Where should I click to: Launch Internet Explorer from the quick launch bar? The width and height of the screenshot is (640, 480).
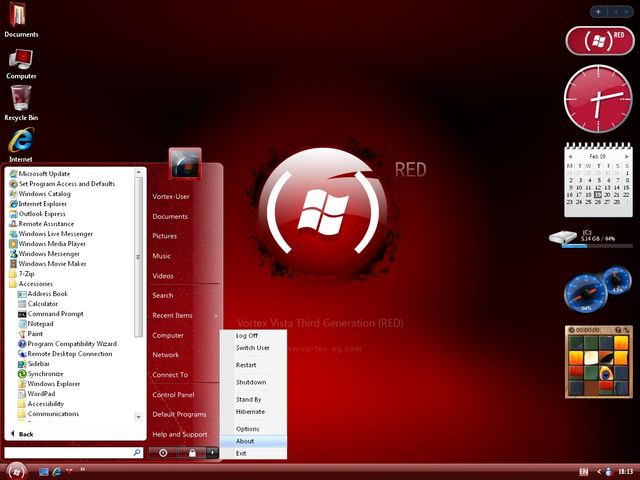57,471
